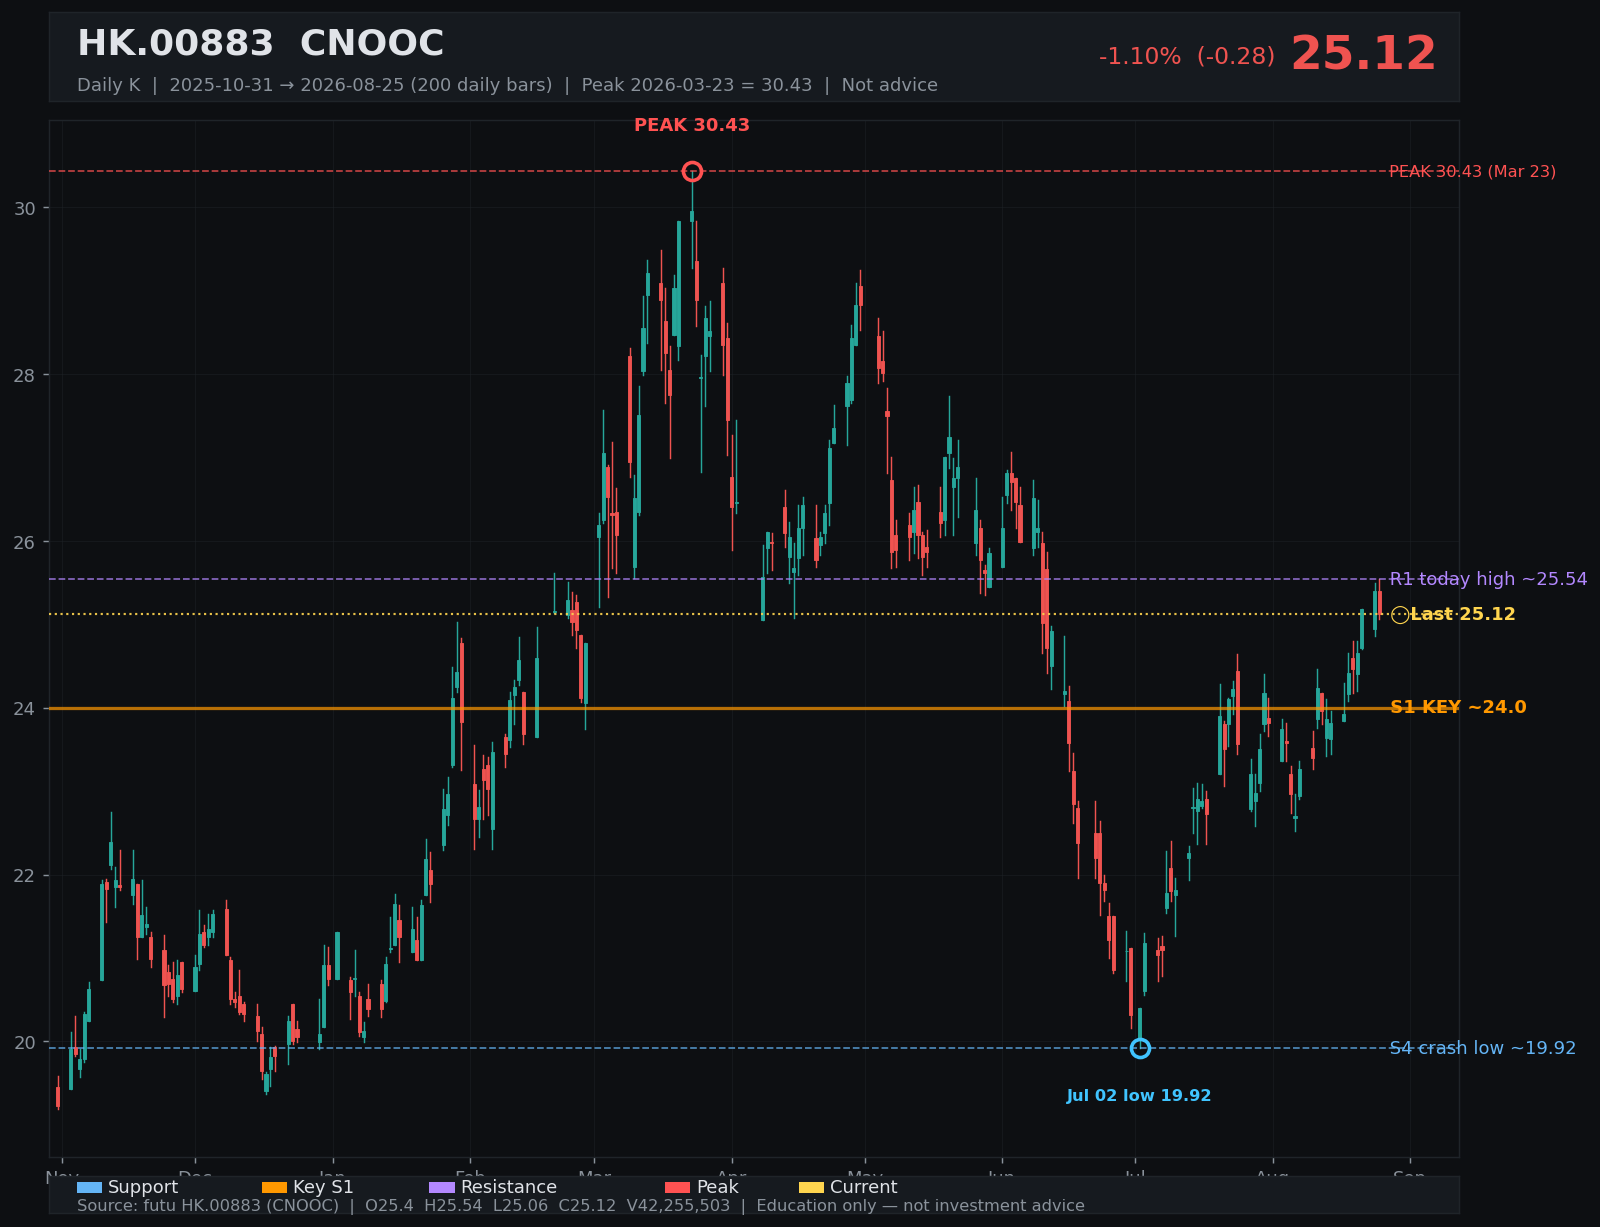Select the "Current" legend label
The height and width of the screenshot is (1227, 1600).
pos(864,1187)
